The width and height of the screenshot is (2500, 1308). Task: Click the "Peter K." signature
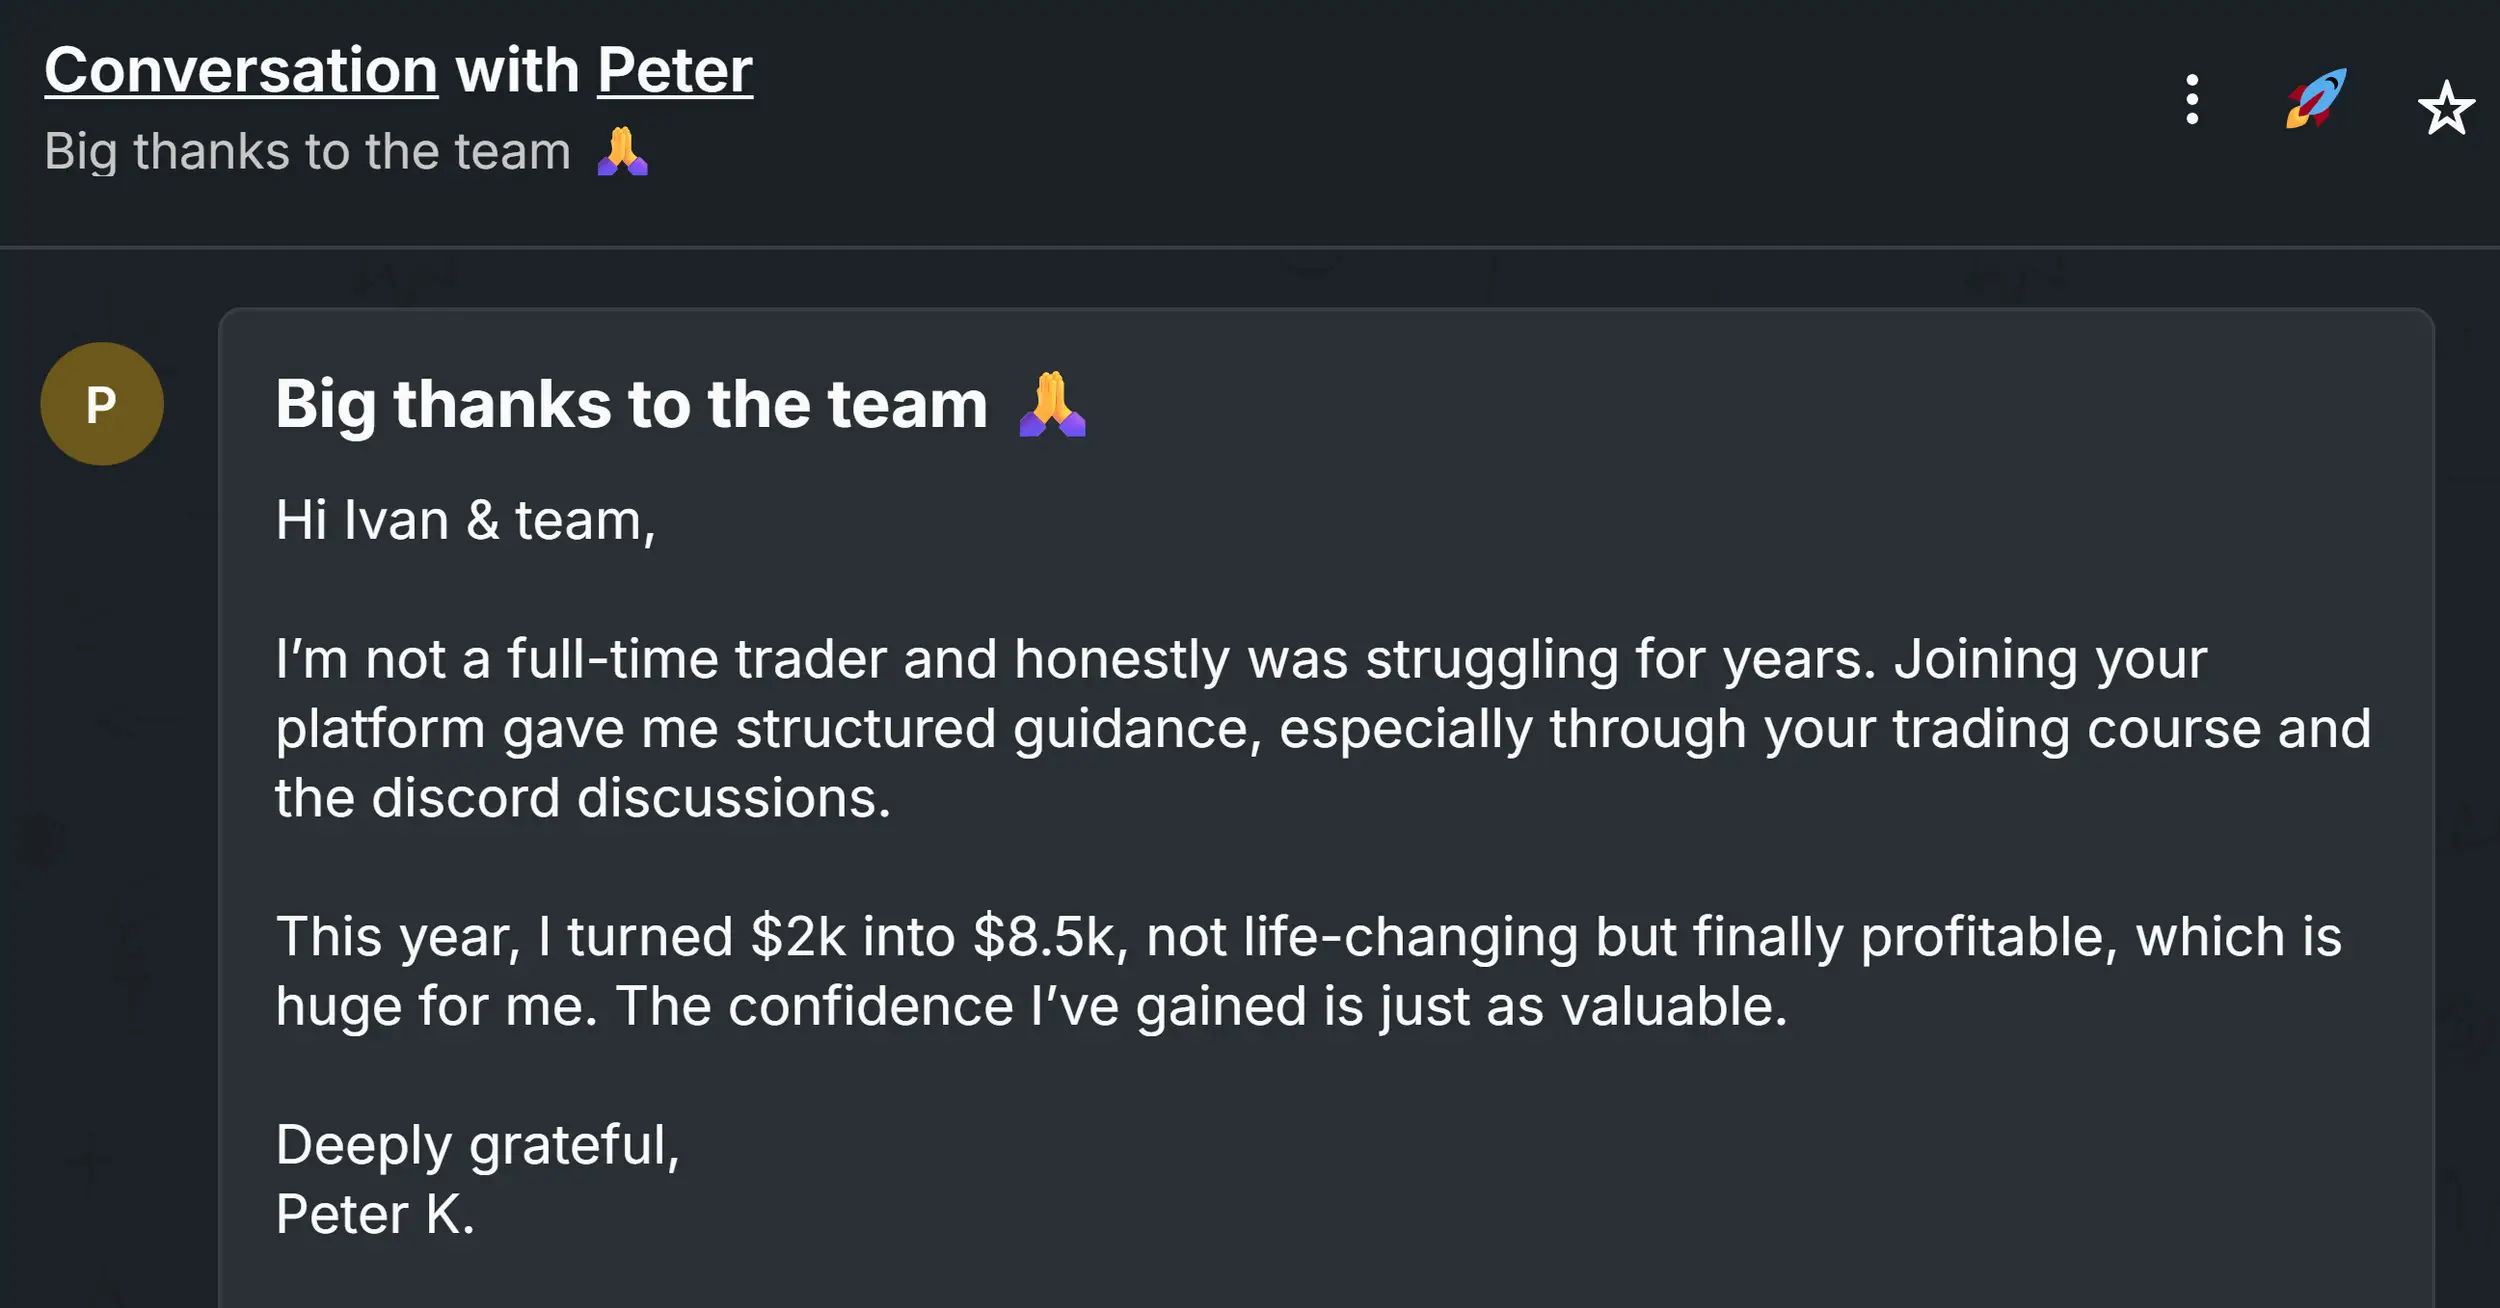[375, 1215]
